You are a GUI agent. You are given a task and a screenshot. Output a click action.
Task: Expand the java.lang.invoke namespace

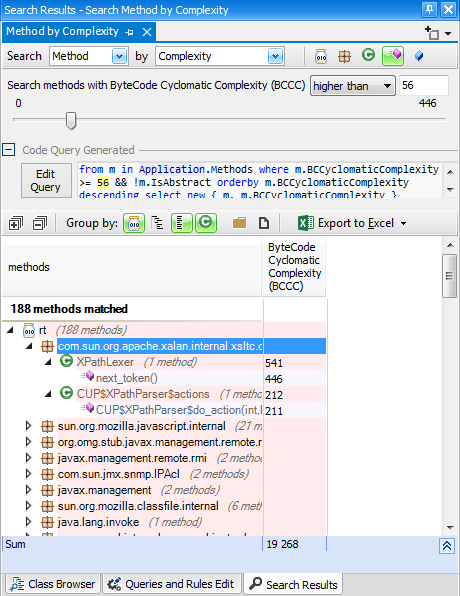[29, 522]
